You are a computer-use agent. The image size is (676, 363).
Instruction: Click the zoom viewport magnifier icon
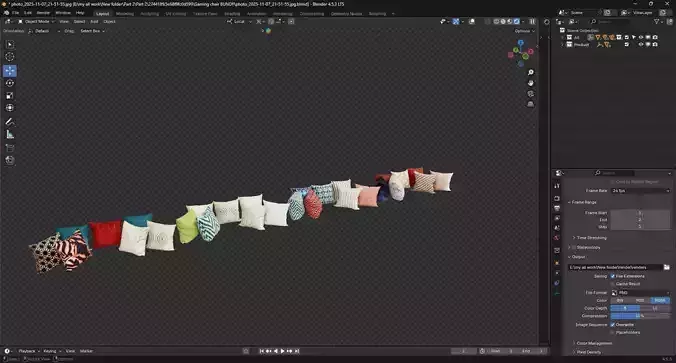pos(531,72)
